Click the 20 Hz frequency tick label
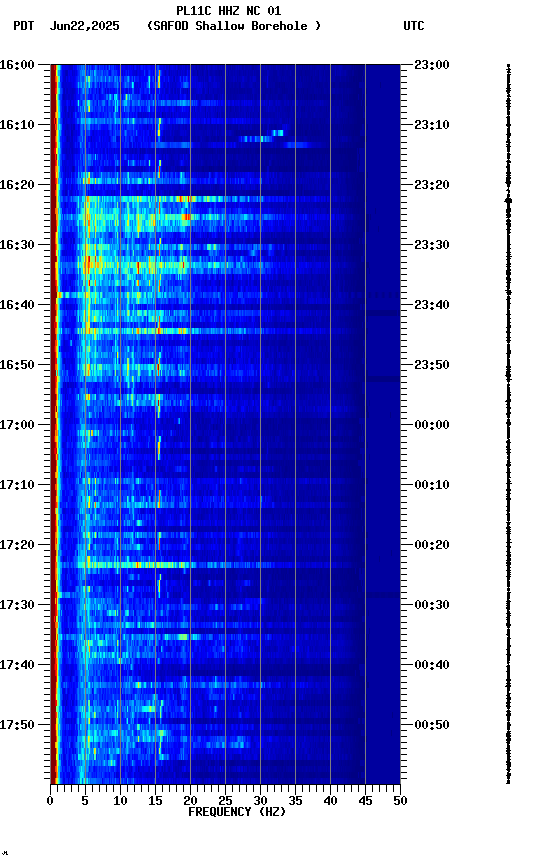The image size is (552, 864). (190, 801)
